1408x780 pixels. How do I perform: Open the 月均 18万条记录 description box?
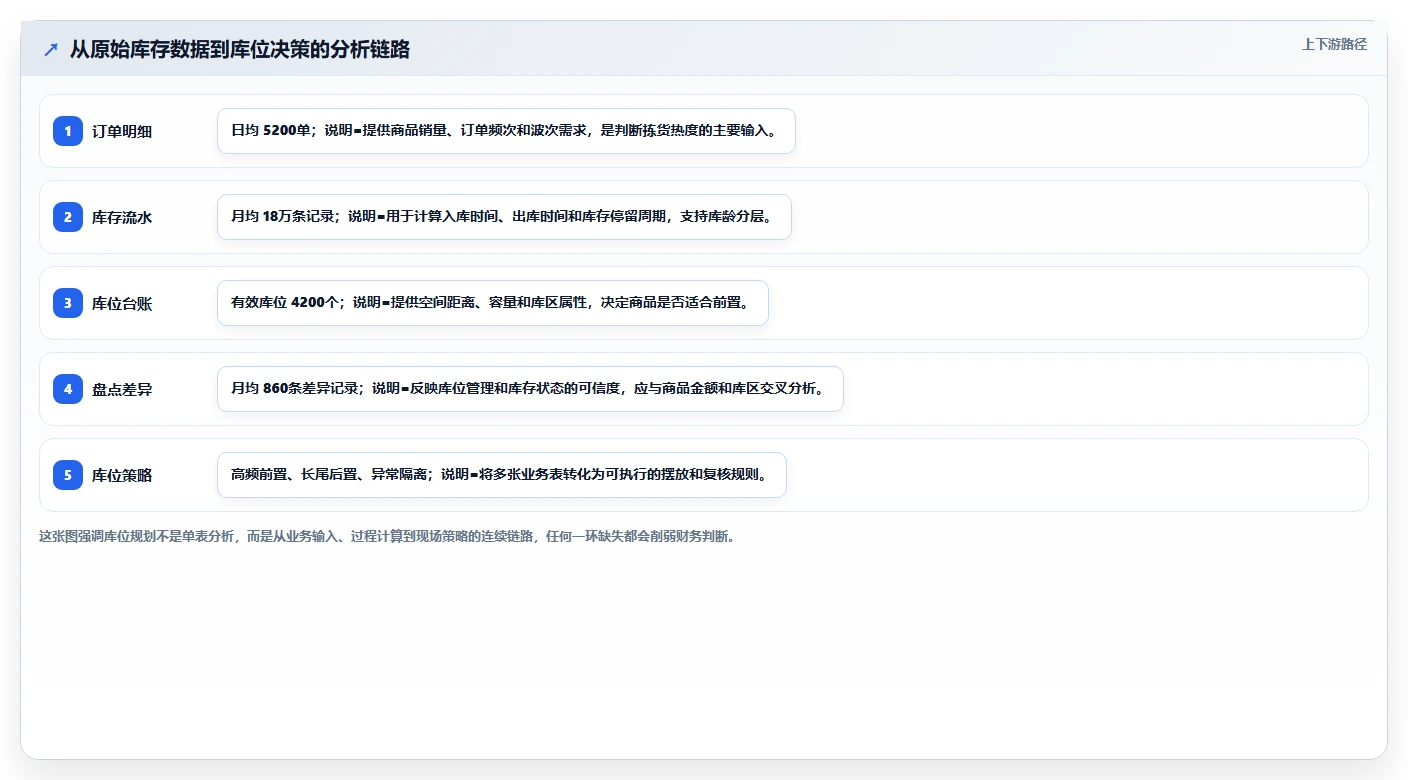504,217
